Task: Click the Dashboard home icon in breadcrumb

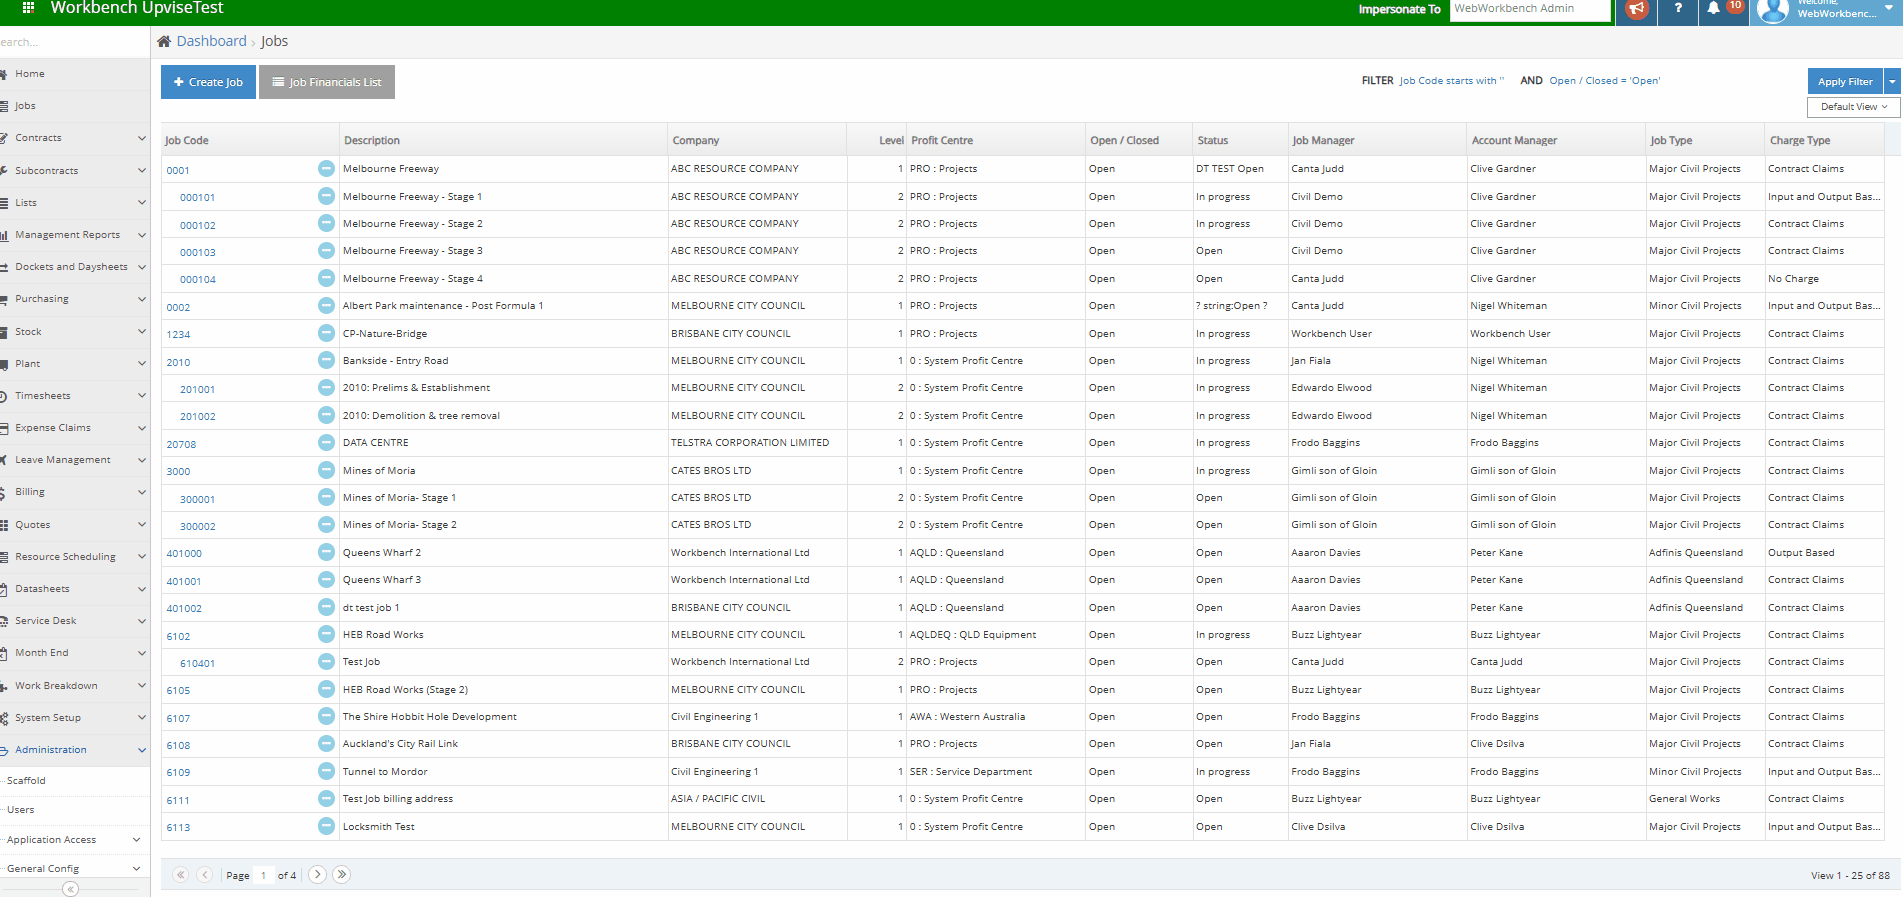Action: point(164,41)
